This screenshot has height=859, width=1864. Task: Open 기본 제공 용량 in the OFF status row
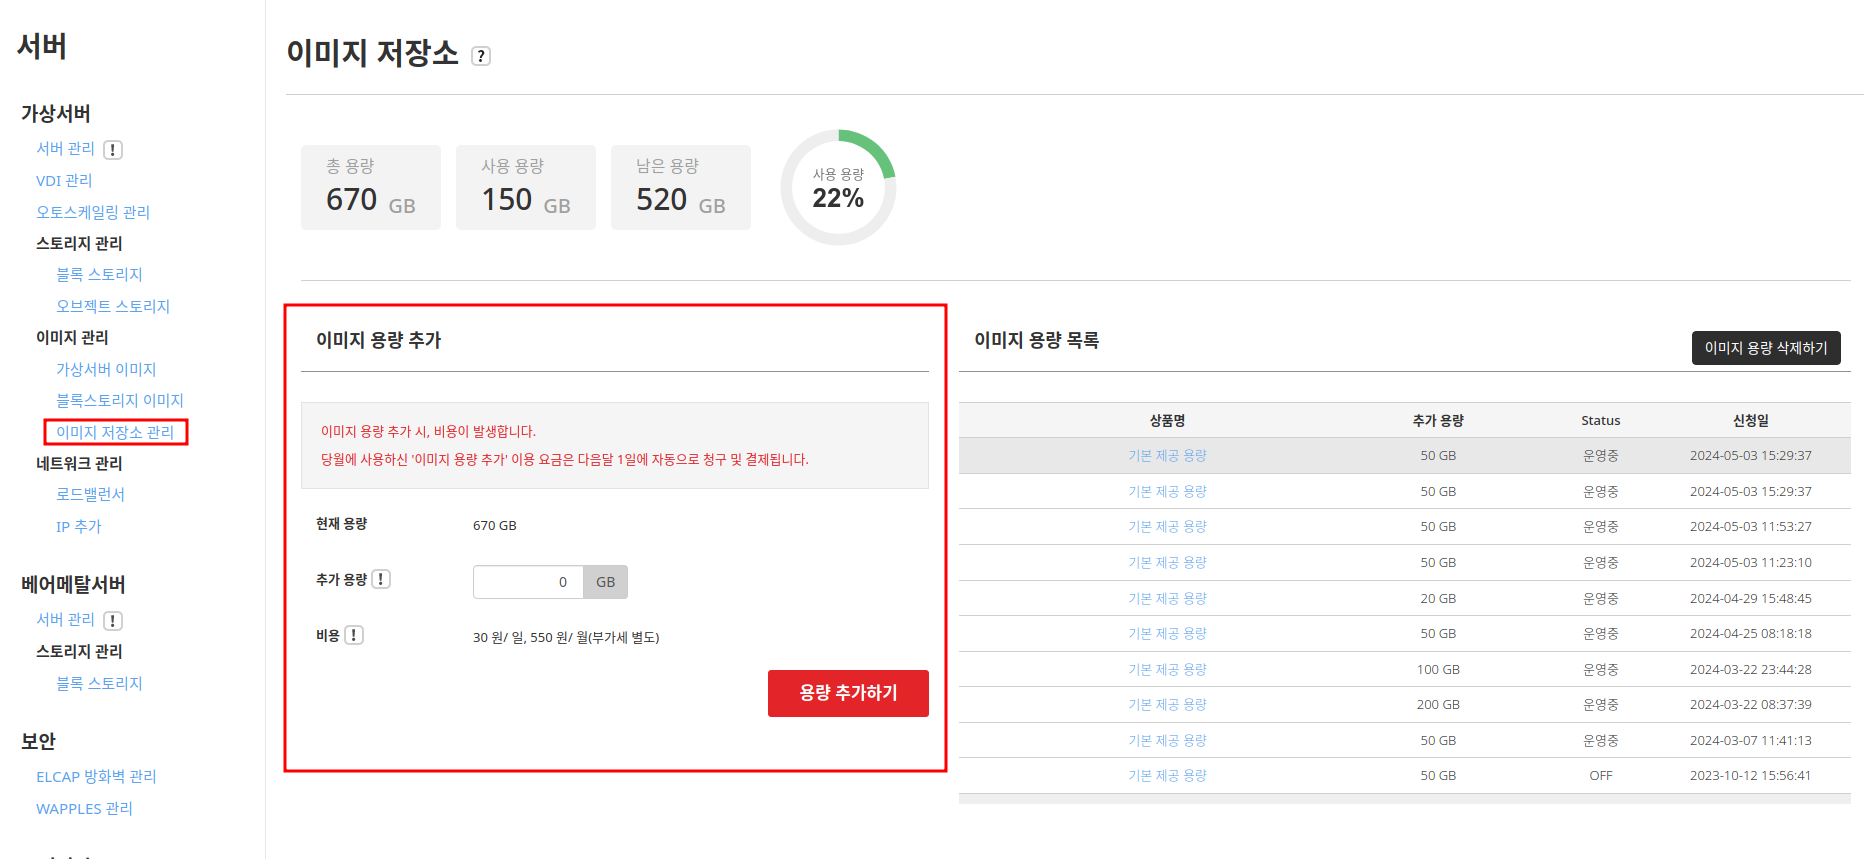tap(1167, 775)
